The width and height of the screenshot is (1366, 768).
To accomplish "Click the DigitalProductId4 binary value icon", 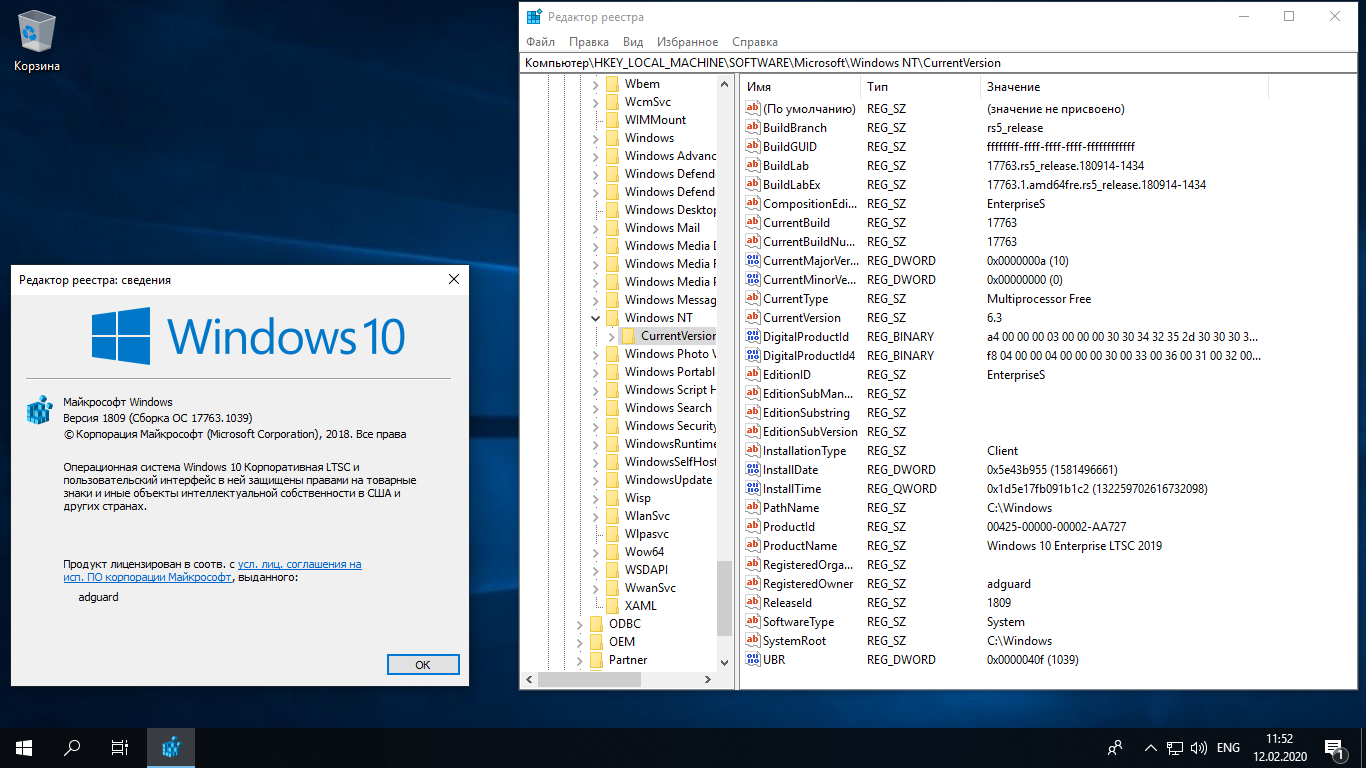I will pos(753,356).
